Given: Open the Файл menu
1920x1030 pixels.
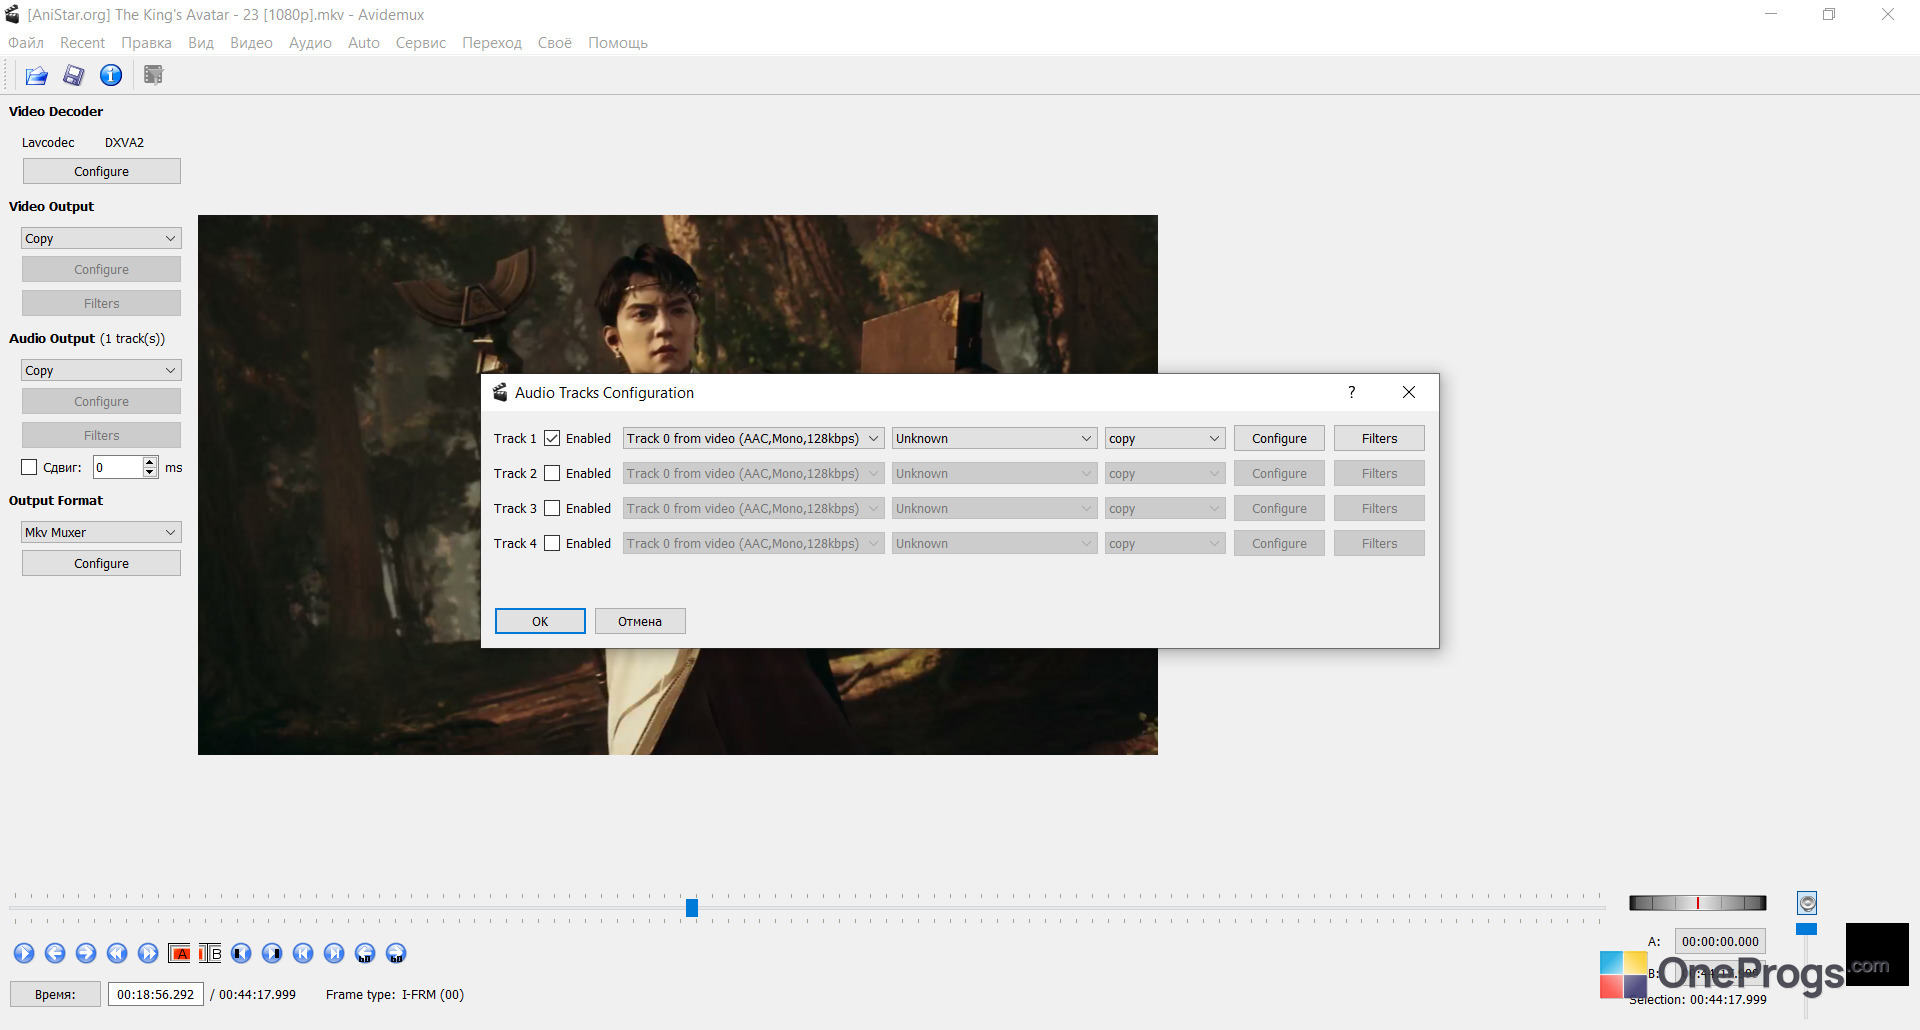Looking at the screenshot, I should coord(26,42).
